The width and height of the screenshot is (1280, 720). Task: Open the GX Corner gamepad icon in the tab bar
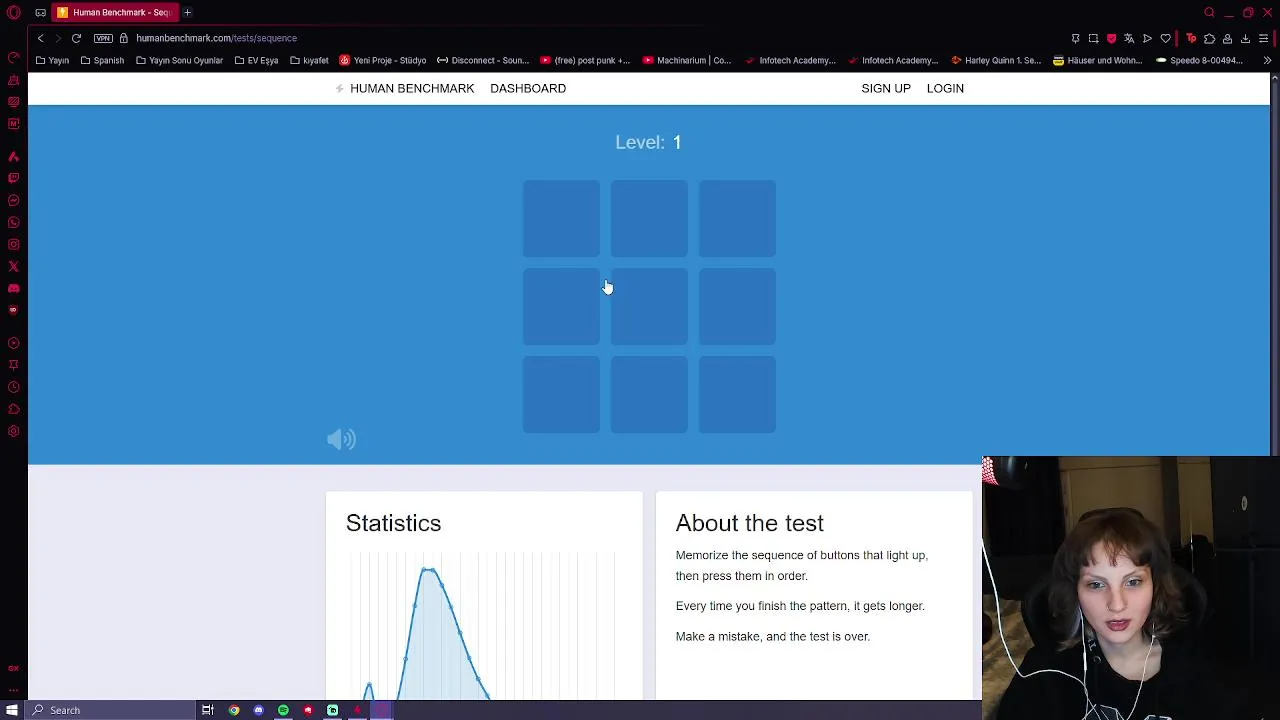click(40, 12)
